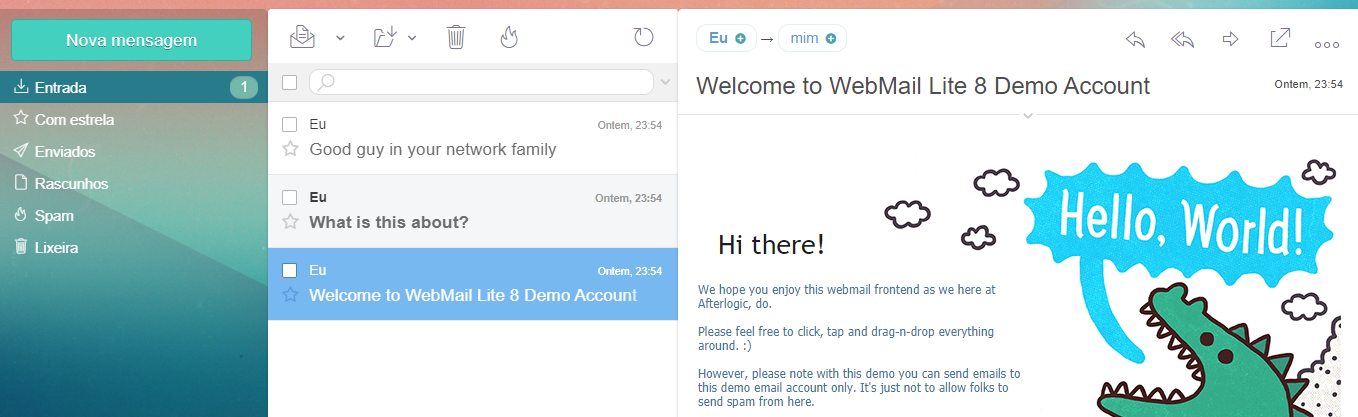Reply to the open message

(1135, 39)
